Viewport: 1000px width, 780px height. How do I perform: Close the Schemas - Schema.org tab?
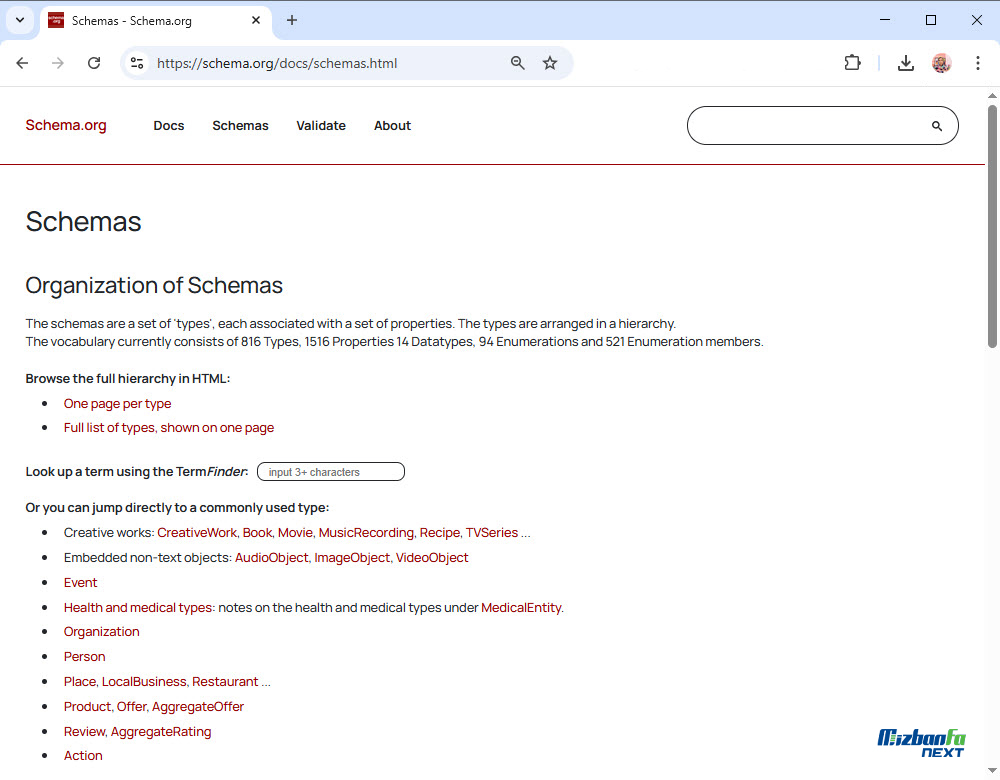tap(256, 20)
